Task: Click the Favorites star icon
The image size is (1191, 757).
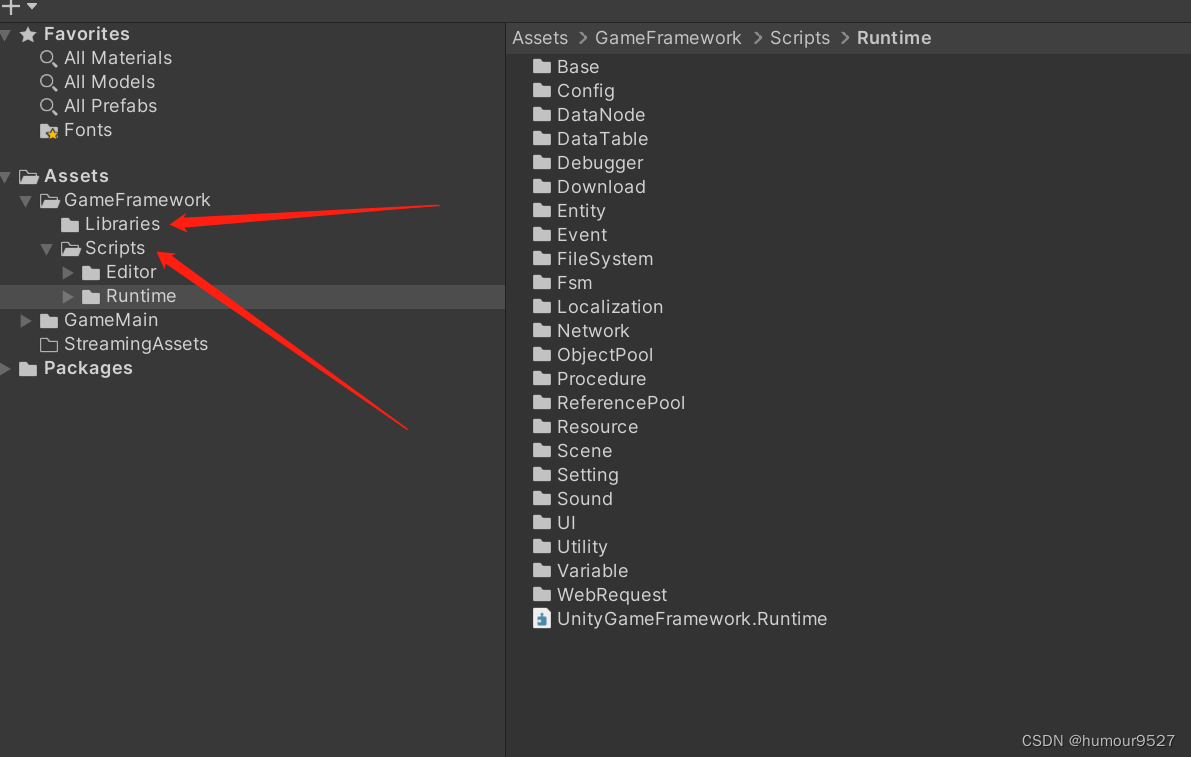Action: (x=29, y=33)
